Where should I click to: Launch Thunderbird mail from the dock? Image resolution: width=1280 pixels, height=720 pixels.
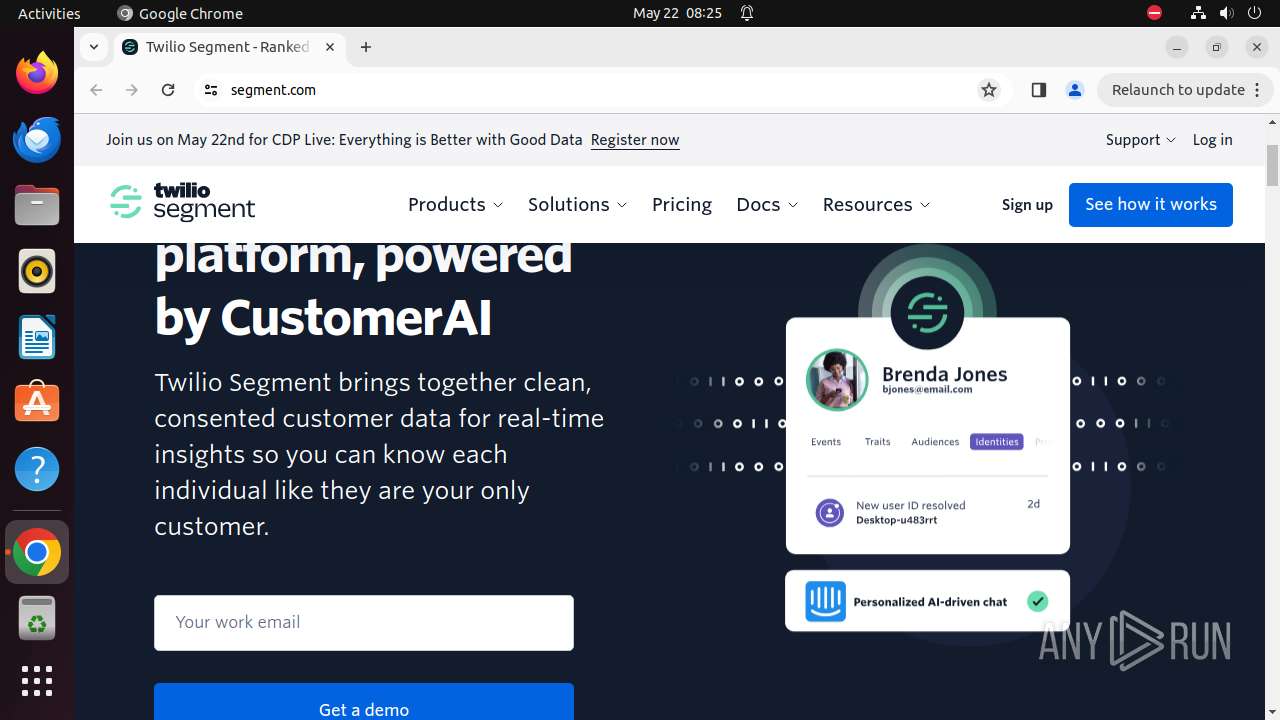[x=37, y=139]
